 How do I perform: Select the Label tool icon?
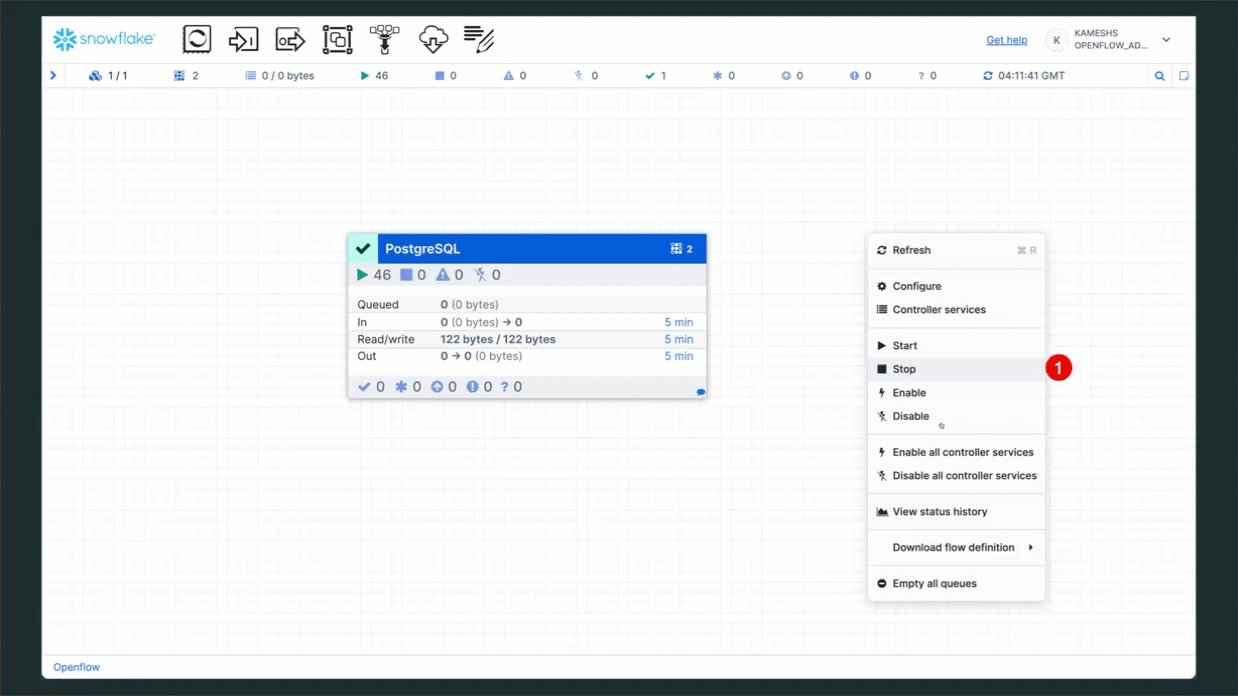(x=479, y=39)
